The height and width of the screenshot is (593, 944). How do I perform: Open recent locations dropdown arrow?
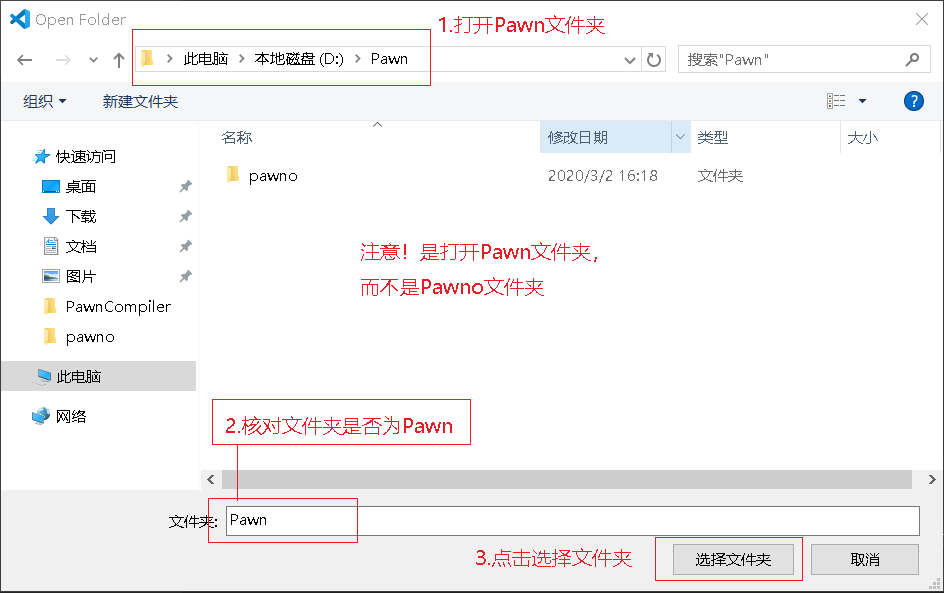(x=93, y=60)
